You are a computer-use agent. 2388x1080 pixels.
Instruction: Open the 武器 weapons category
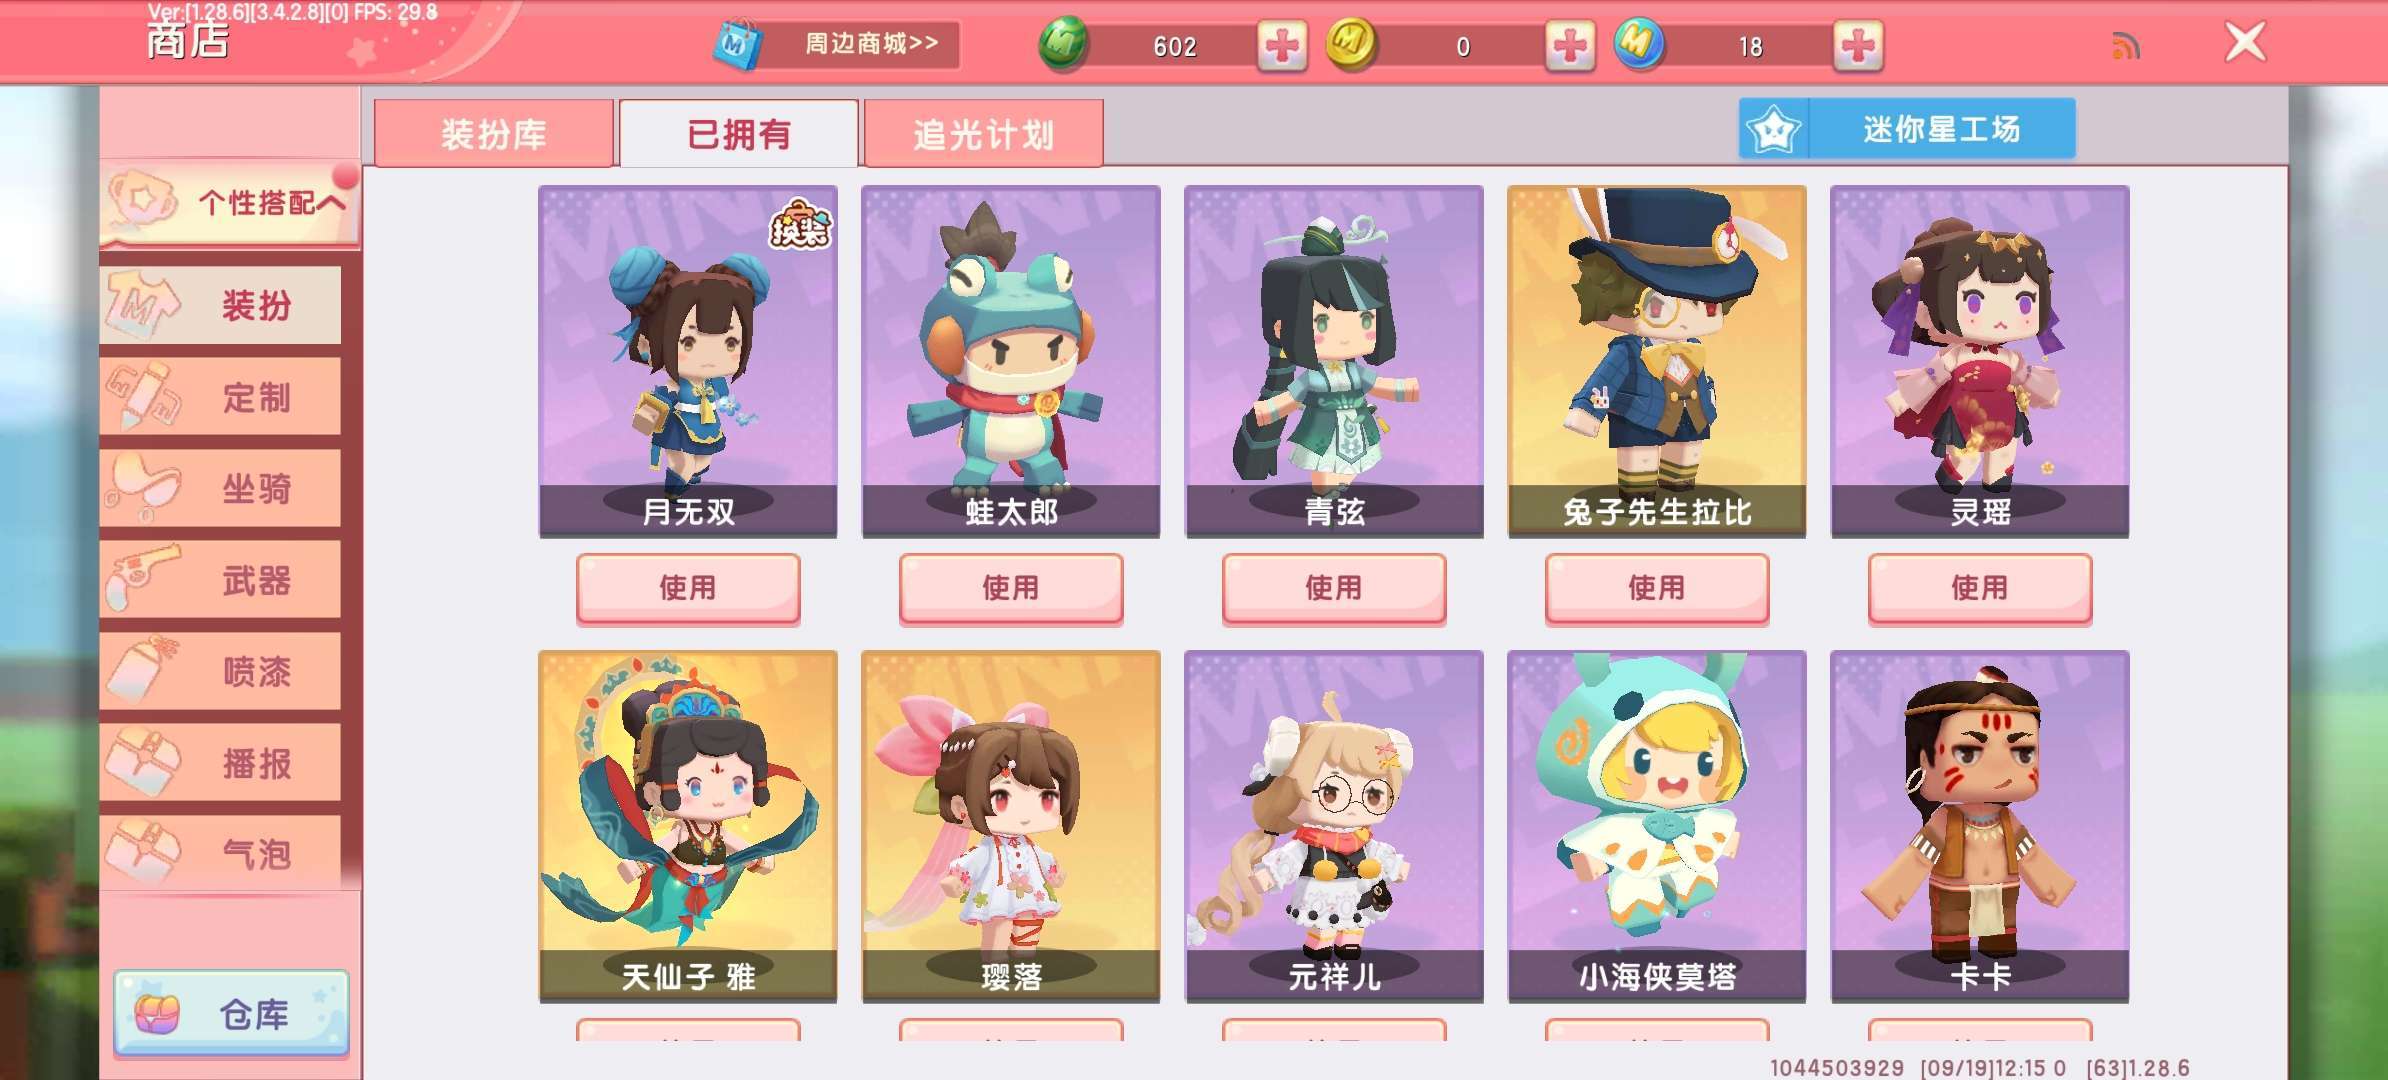[221, 580]
